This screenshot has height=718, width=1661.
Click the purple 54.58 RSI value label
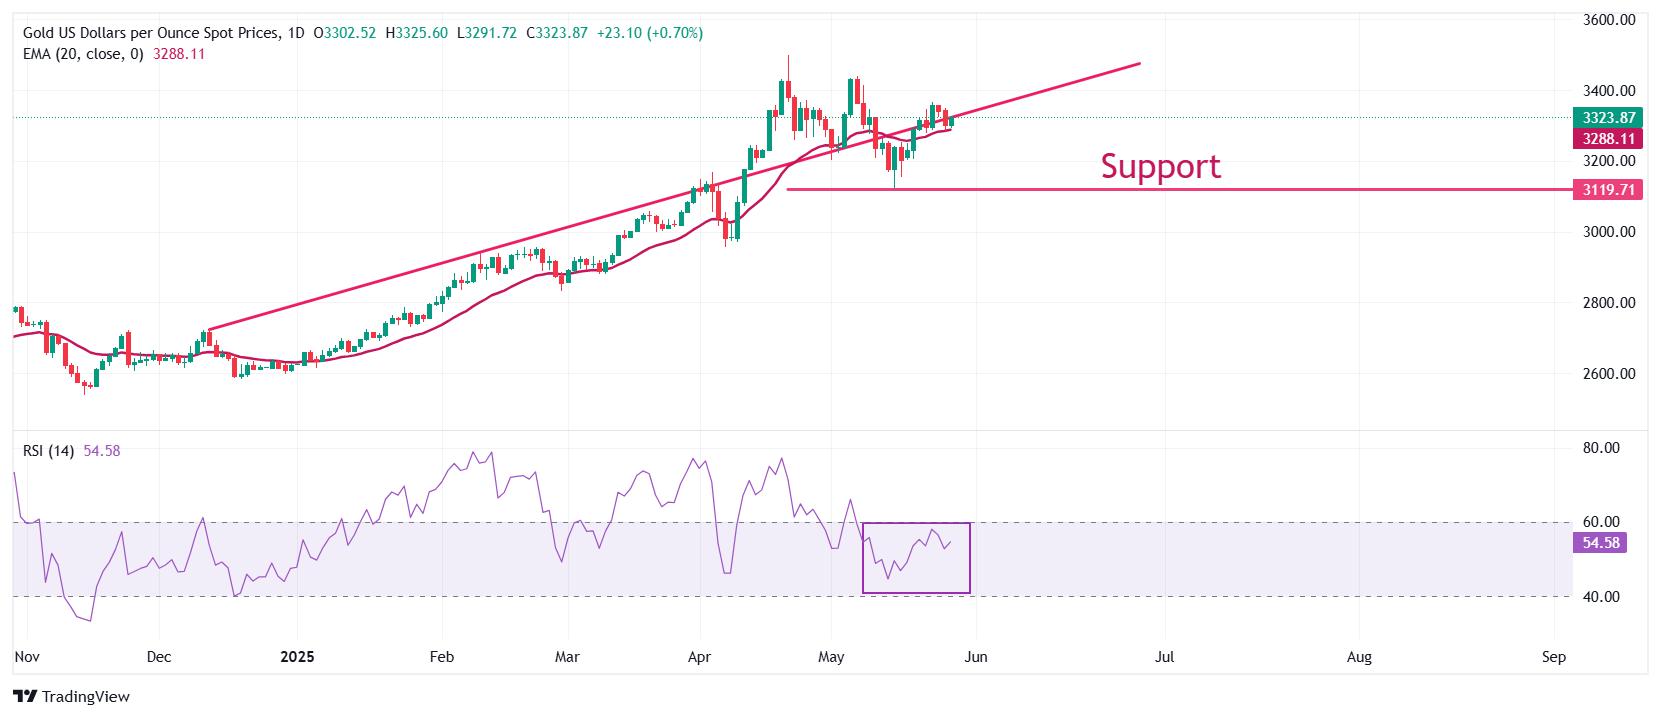click(1601, 543)
